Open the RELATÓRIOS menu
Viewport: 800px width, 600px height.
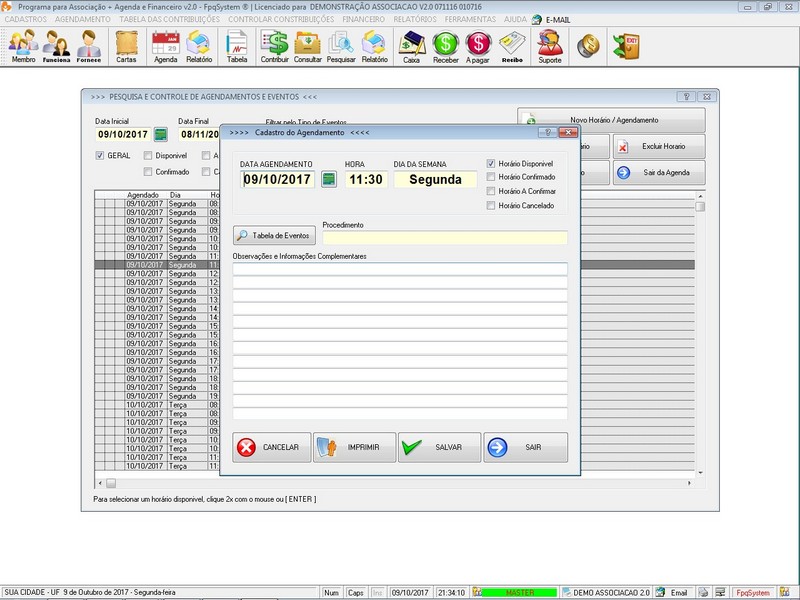415,19
